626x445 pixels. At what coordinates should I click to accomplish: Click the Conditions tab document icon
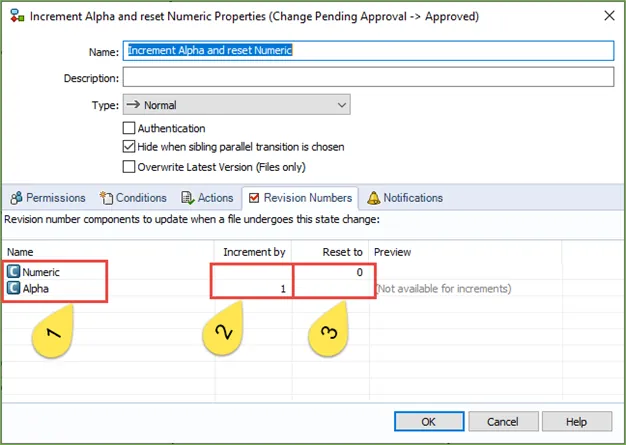[106, 198]
